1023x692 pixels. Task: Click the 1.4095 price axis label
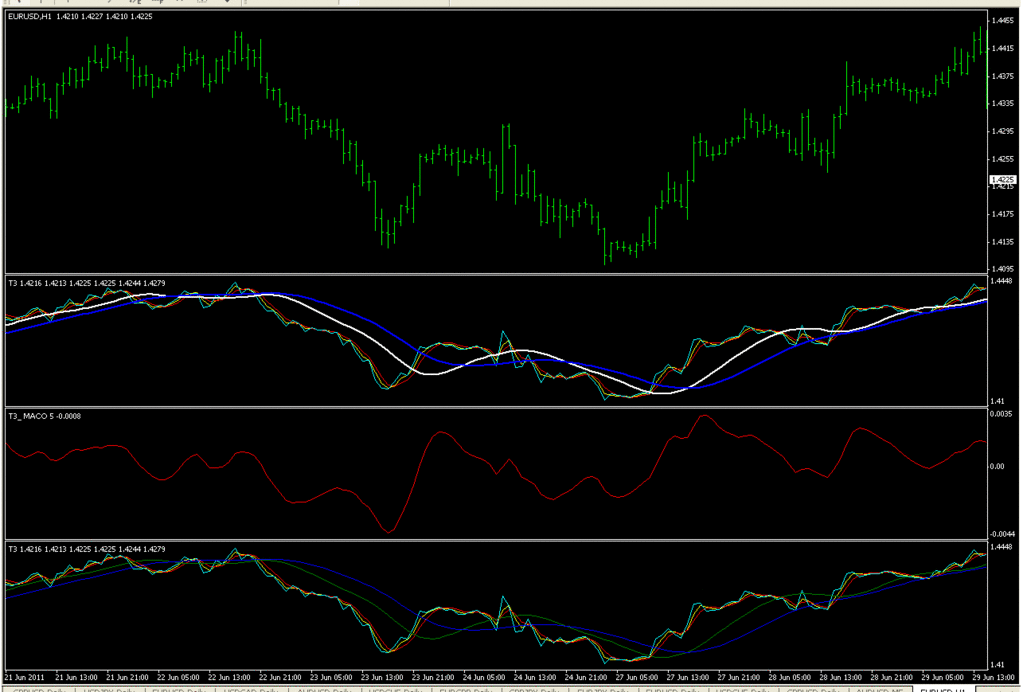pyautogui.click(x=1003, y=269)
